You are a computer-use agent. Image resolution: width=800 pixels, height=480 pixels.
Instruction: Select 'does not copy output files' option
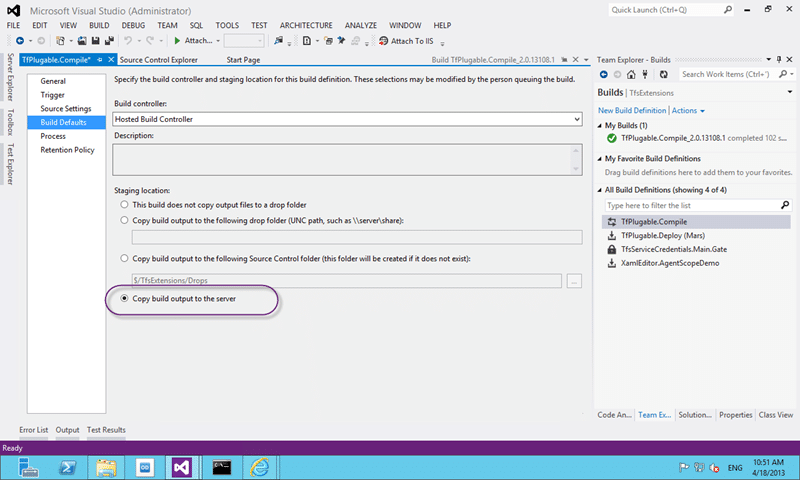(x=124, y=205)
